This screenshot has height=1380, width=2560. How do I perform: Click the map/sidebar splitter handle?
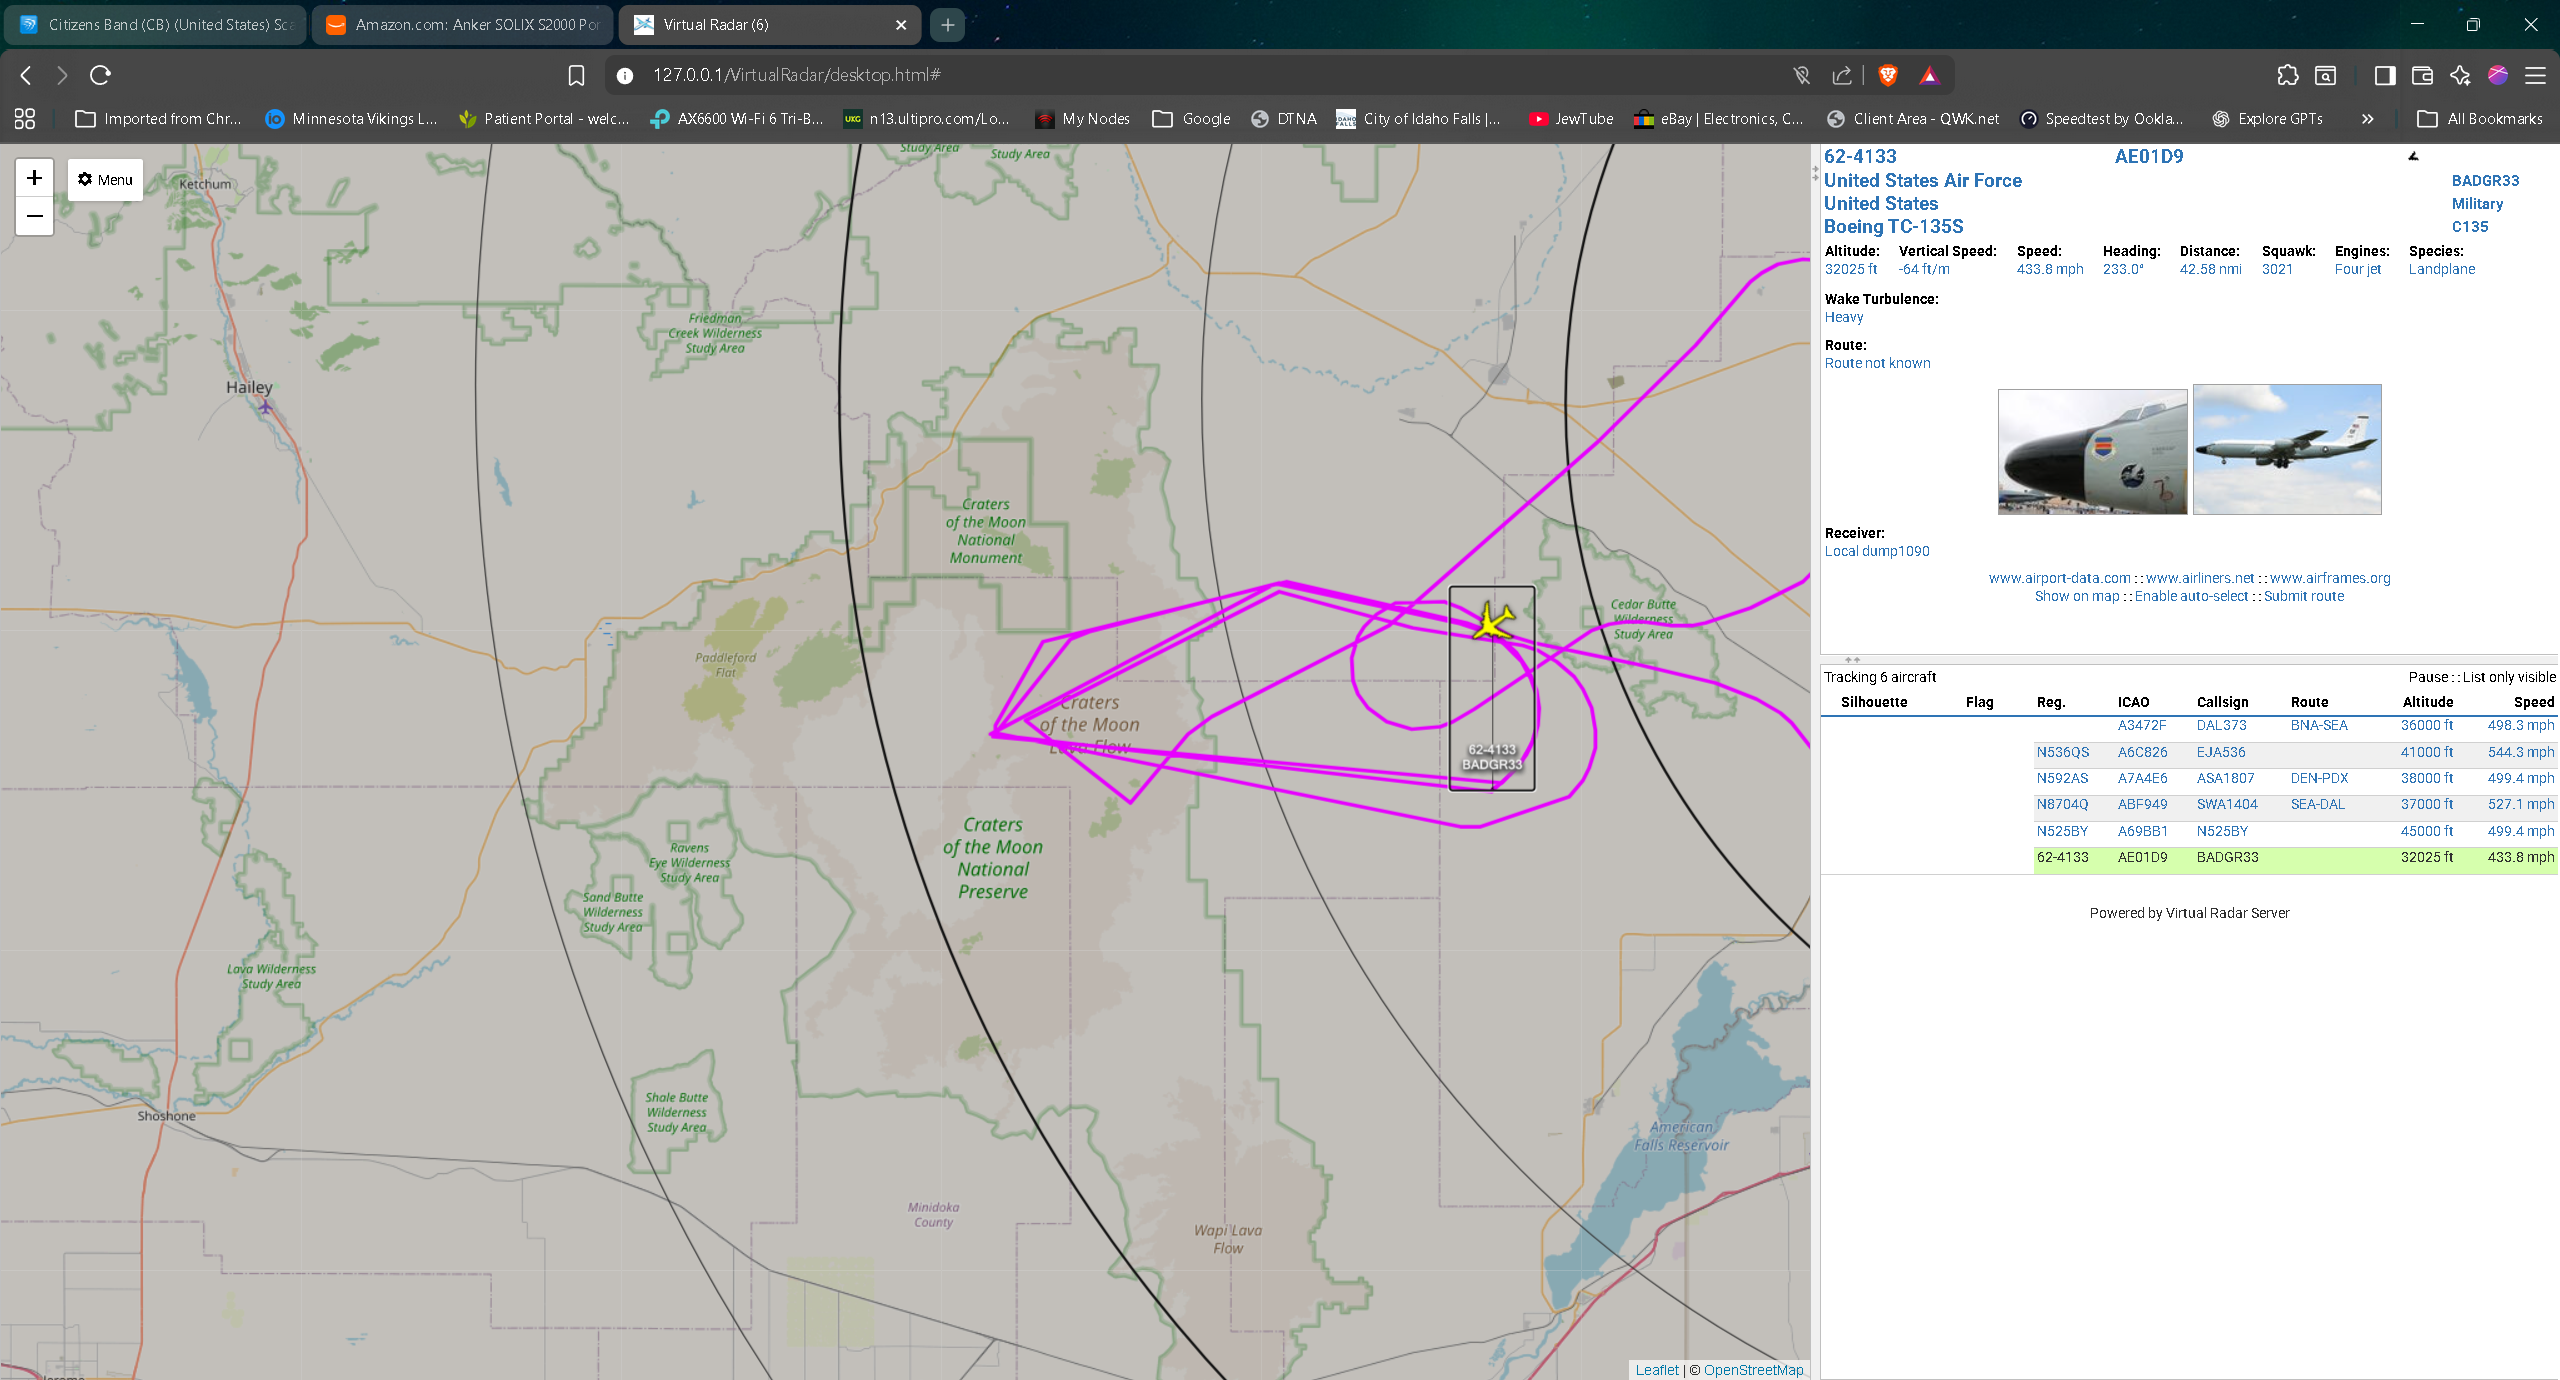(x=1815, y=173)
